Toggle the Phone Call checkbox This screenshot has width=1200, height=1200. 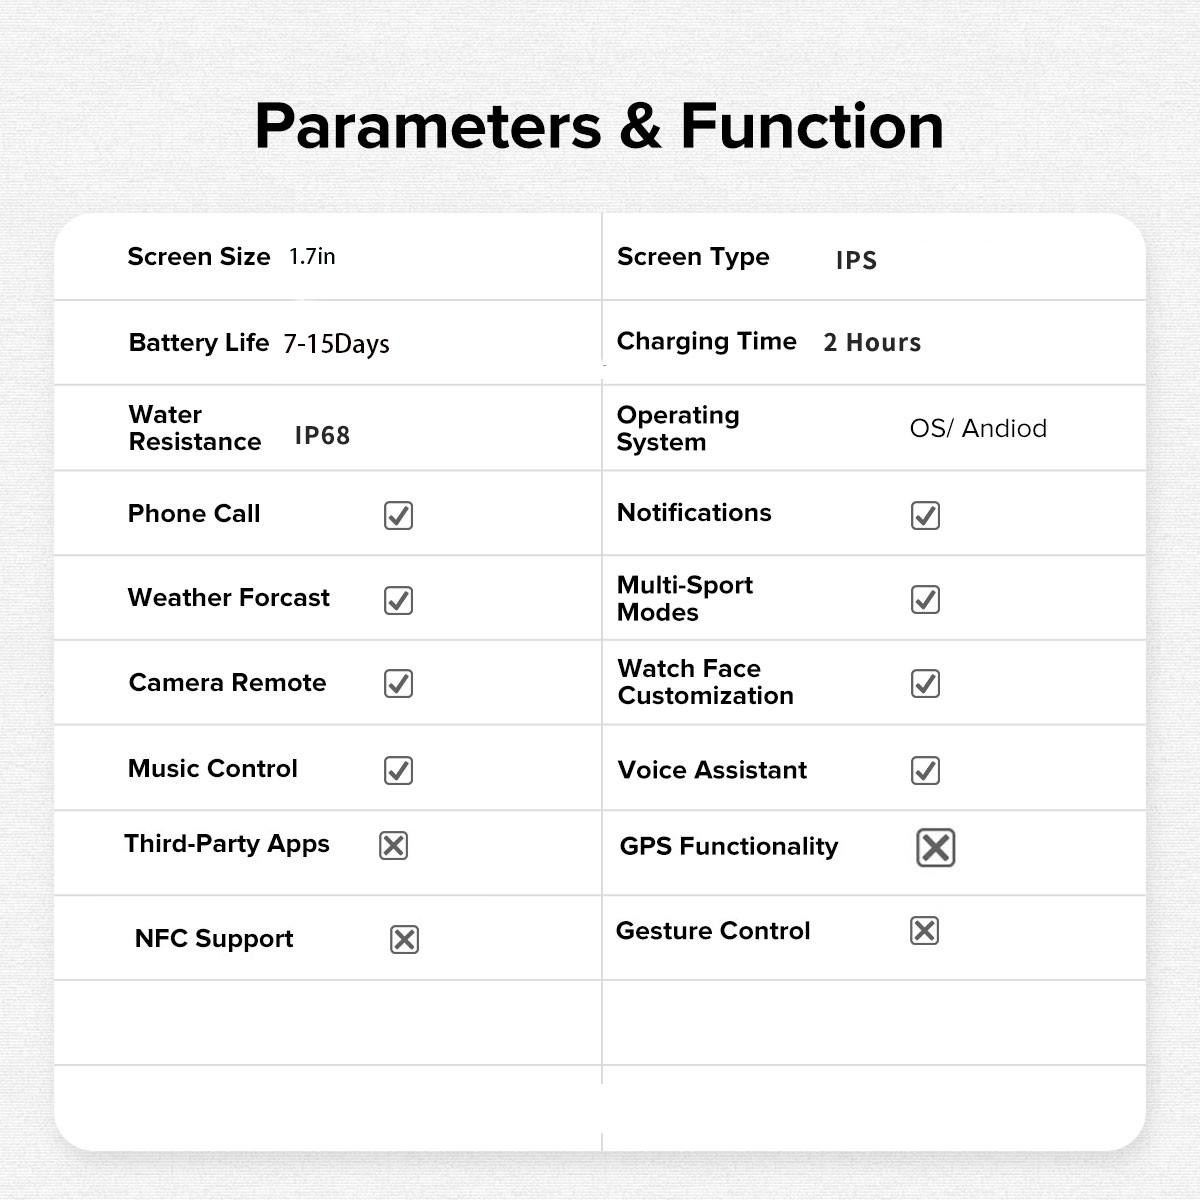(x=398, y=515)
